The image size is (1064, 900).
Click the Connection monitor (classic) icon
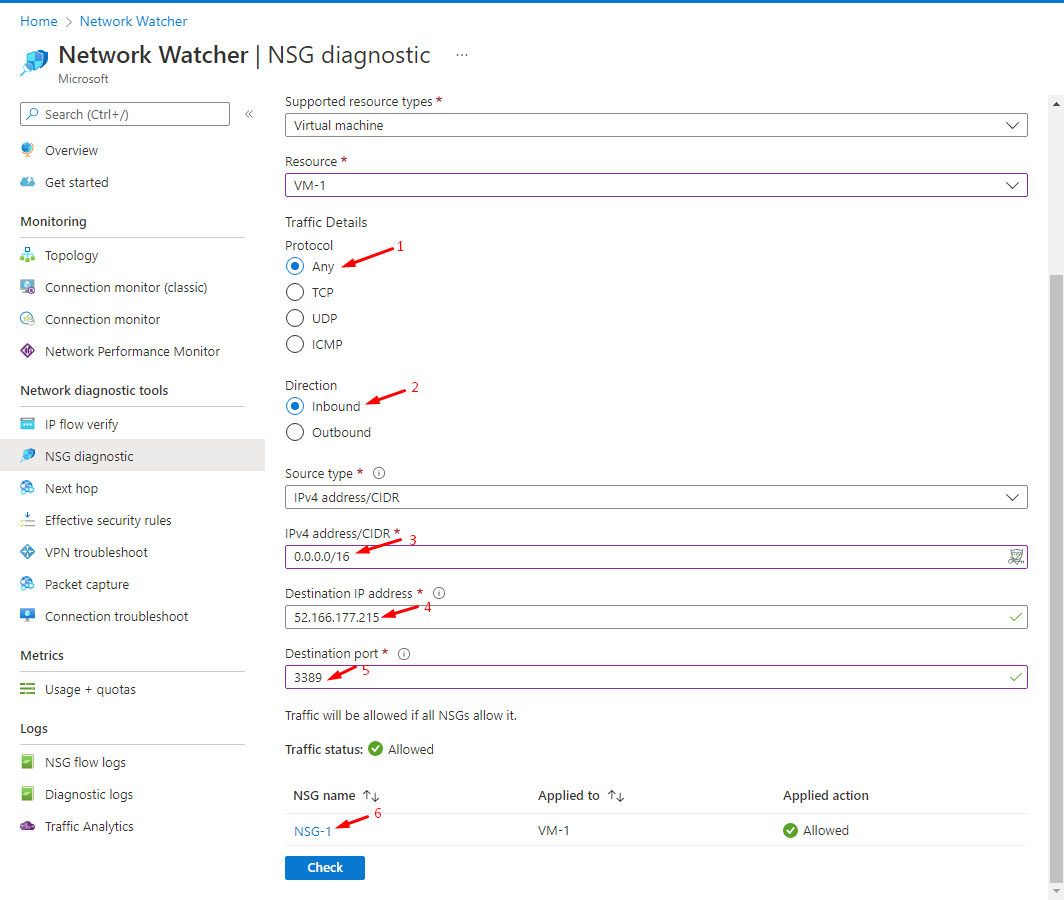(27, 287)
